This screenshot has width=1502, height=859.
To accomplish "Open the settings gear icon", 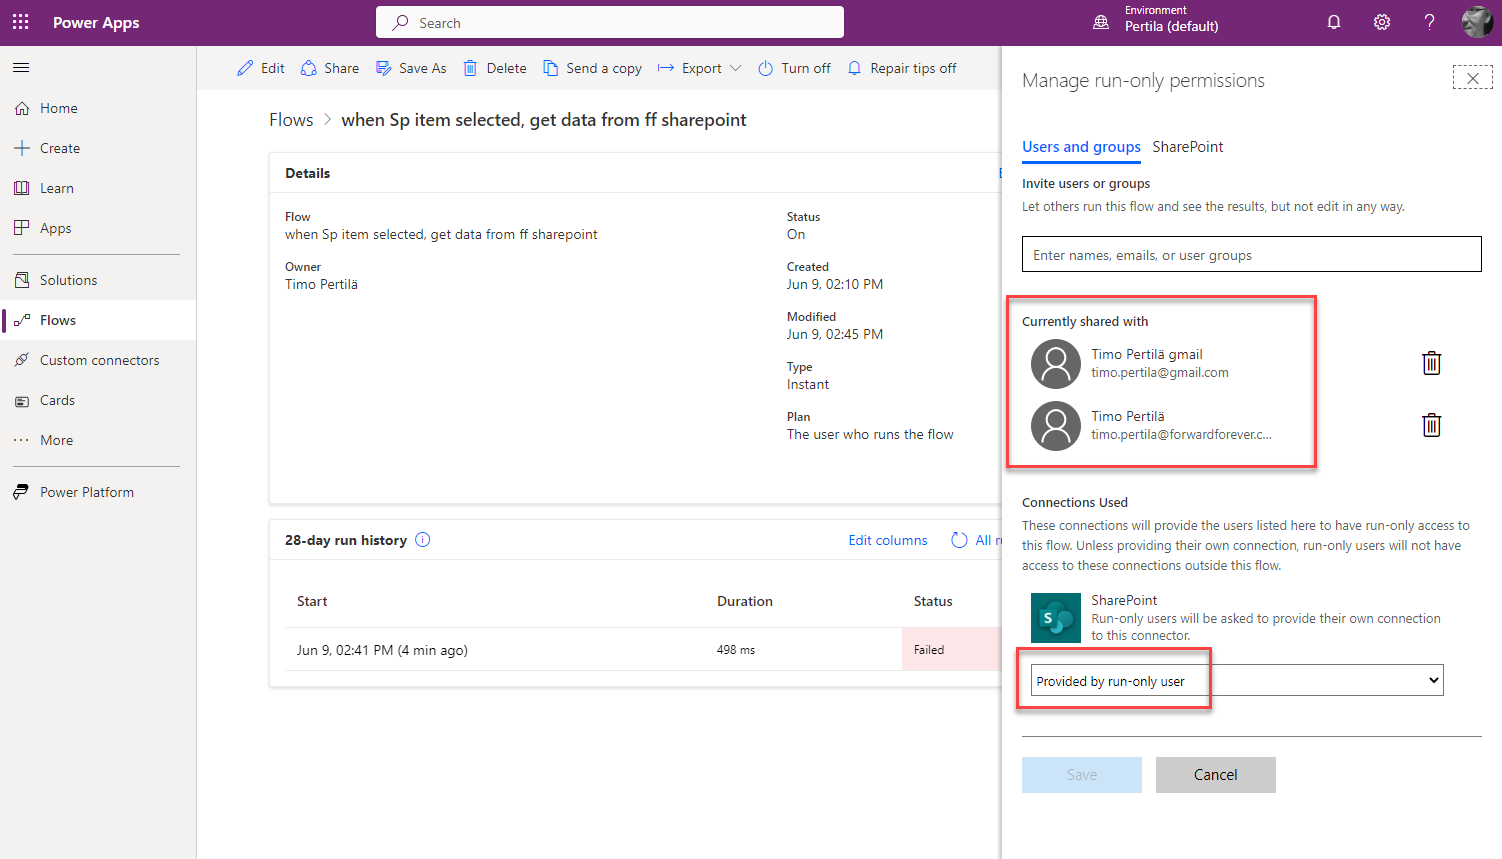I will (x=1381, y=22).
